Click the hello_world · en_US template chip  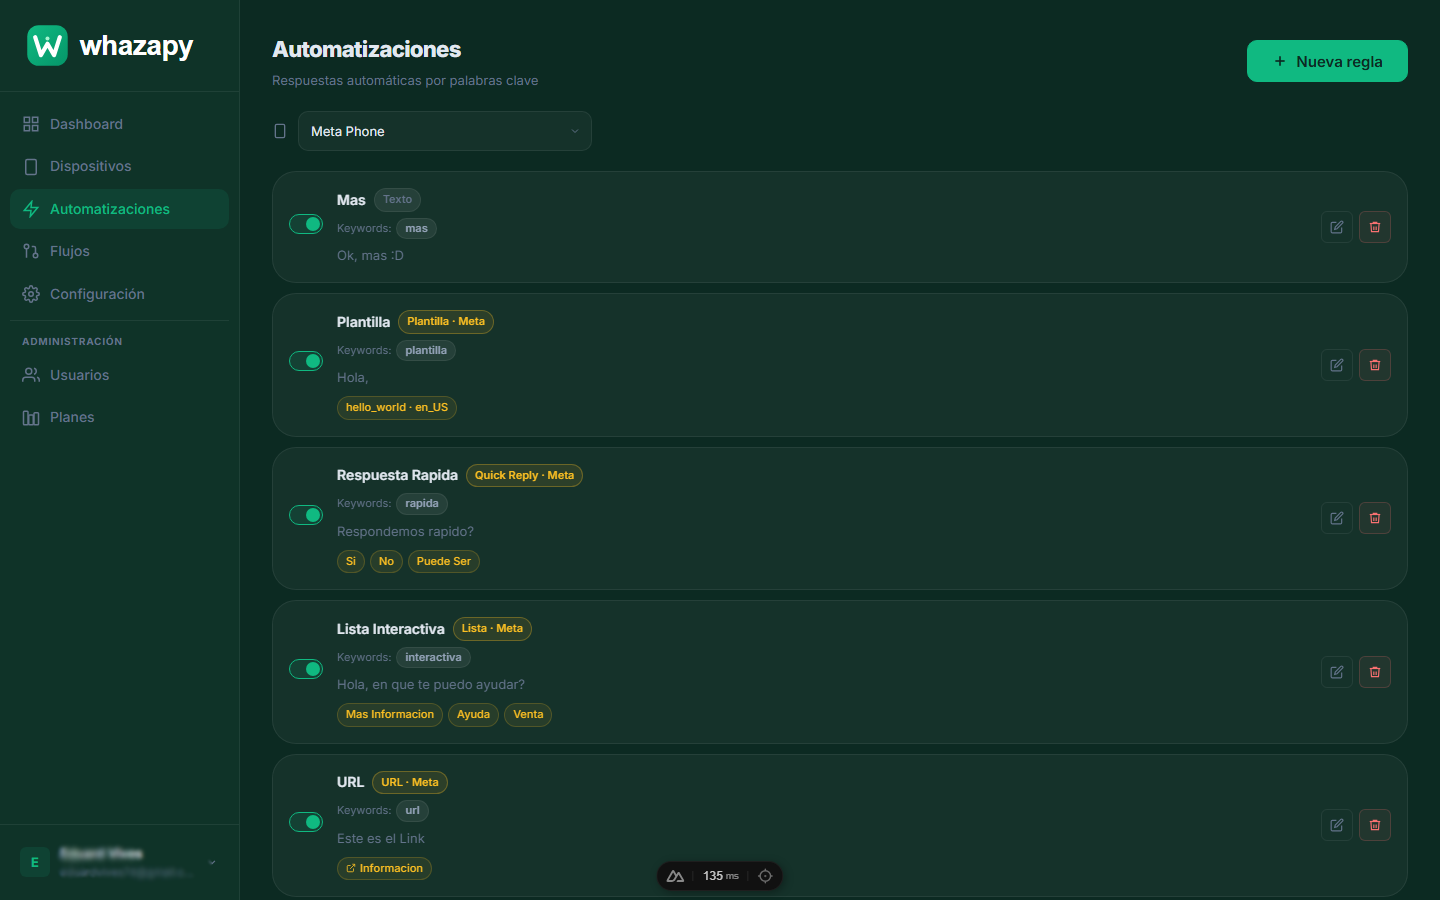397,407
